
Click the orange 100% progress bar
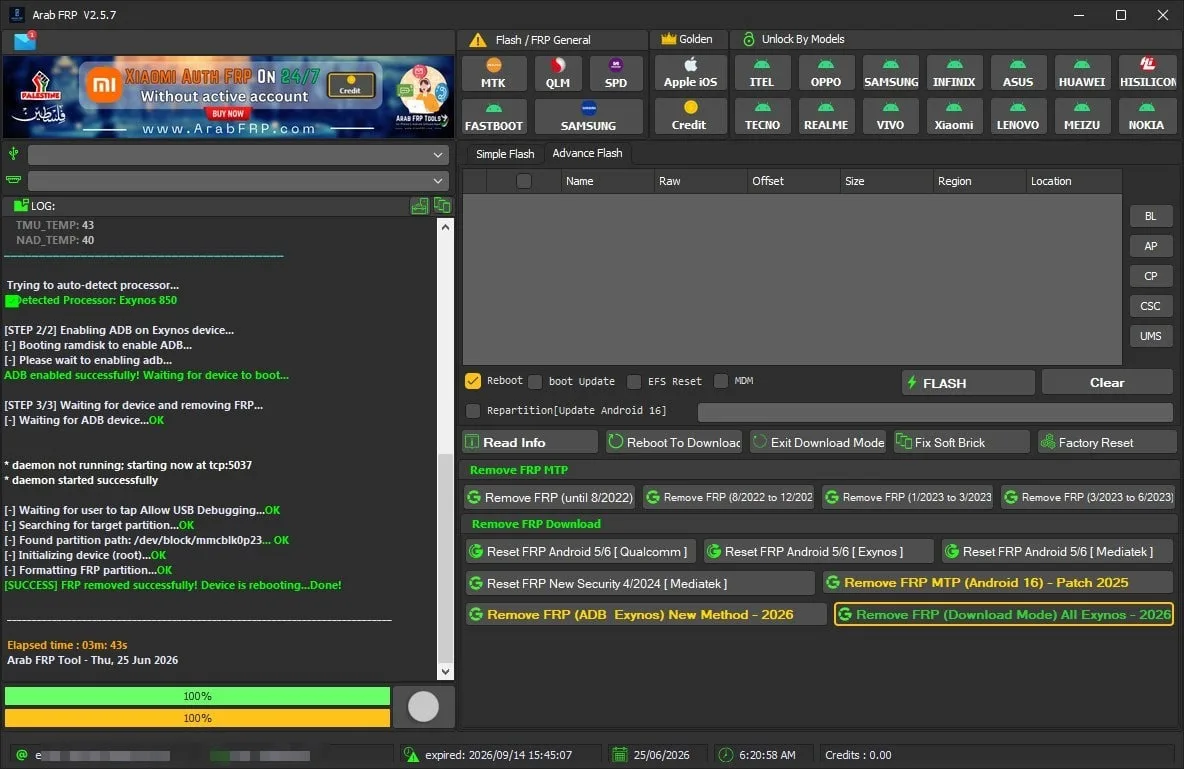click(x=197, y=718)
